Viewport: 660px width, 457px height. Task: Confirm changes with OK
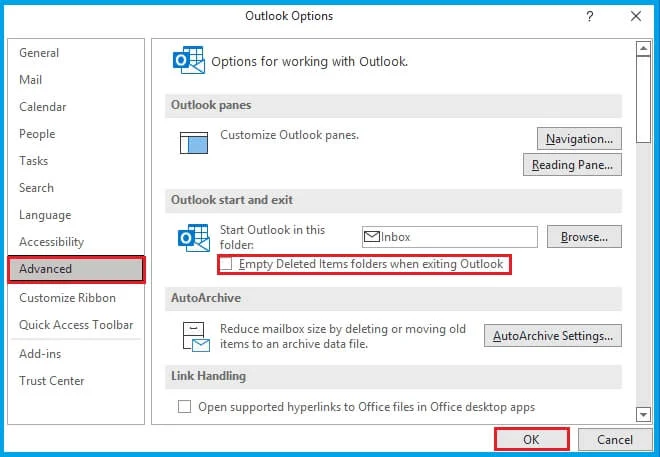[x=532, y=440]
